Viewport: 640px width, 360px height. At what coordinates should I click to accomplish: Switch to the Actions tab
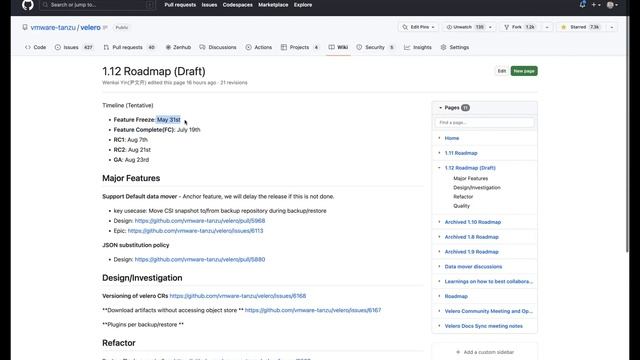(x=259, y=47)
